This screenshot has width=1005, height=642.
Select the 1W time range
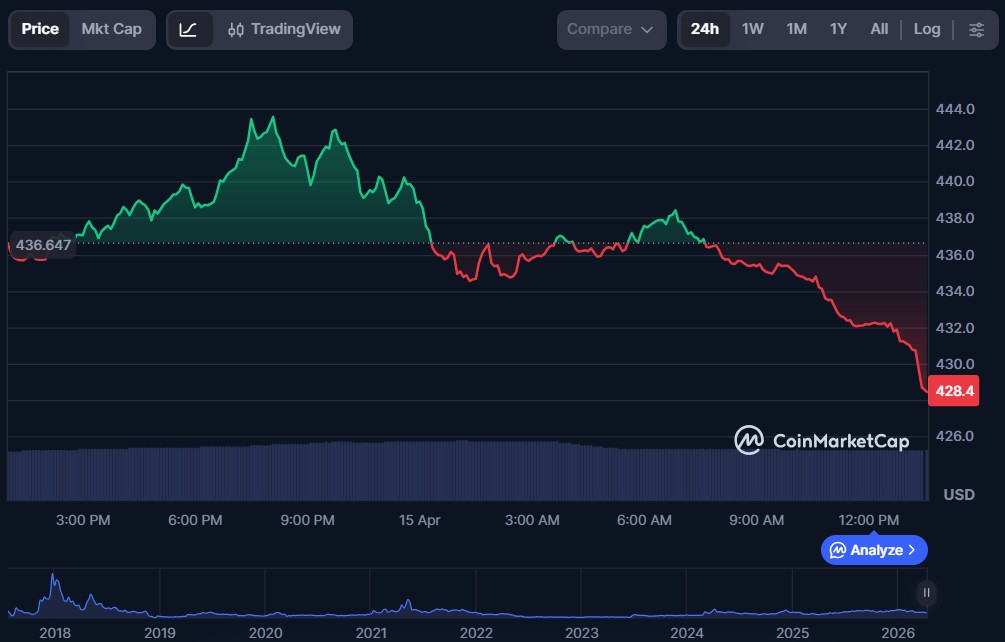click(x=752, y=29)
